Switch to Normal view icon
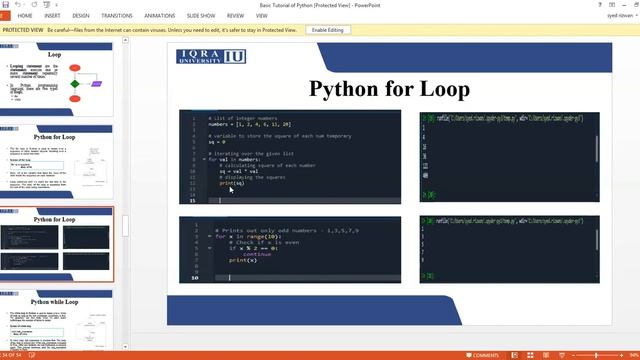 point(515,356)
